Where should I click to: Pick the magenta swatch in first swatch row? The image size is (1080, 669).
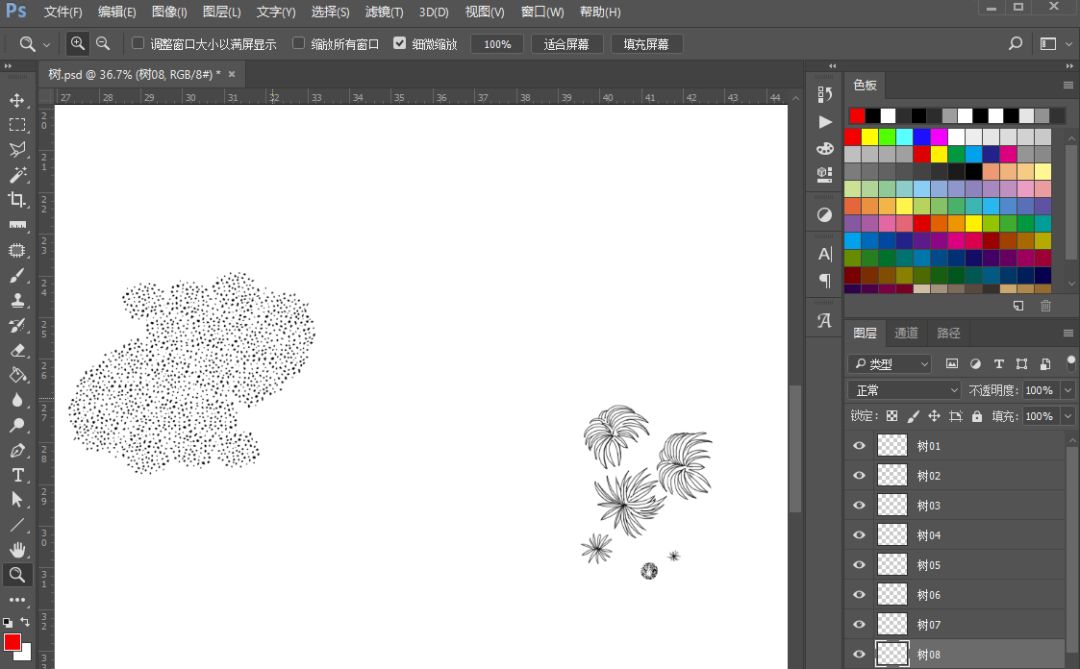tap(939, 137)
